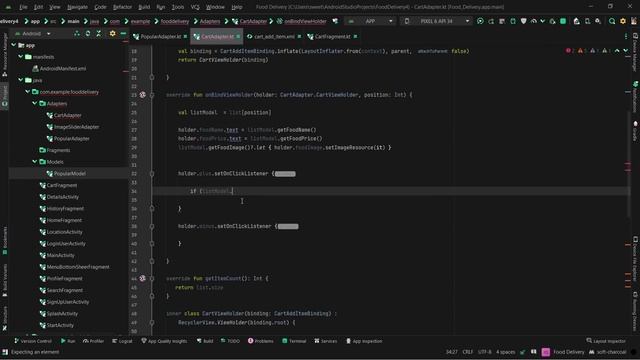Open the File menu
The image size is (640, 360).
pyautogui.click(x=23, y=7)
